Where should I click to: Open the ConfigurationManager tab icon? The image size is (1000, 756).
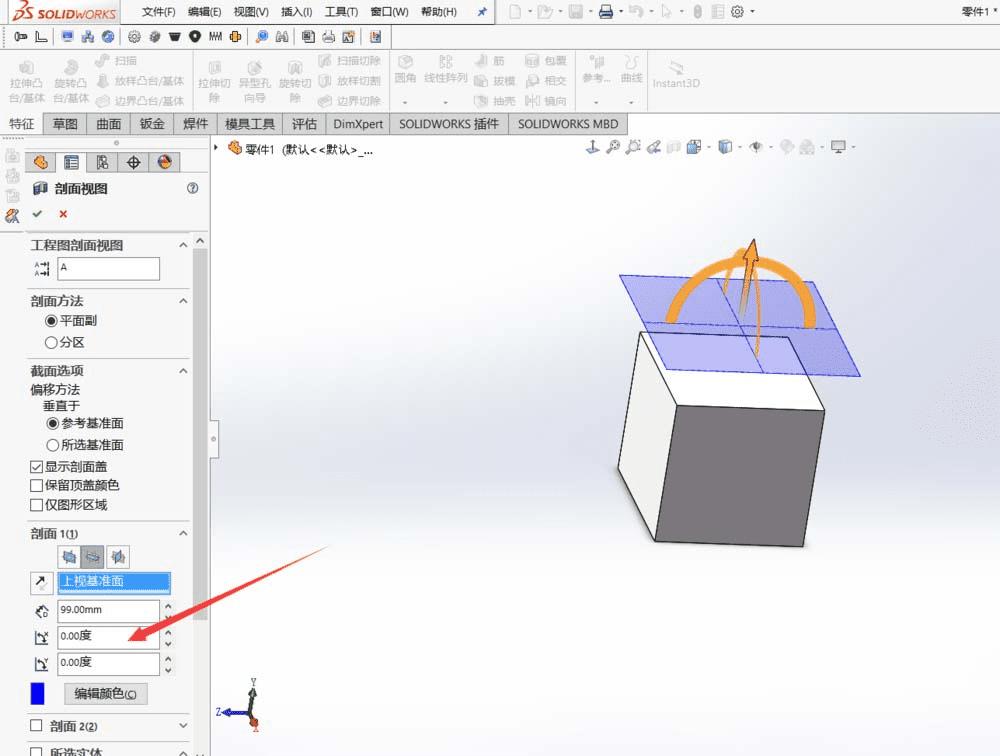click(x=102, y=163)
